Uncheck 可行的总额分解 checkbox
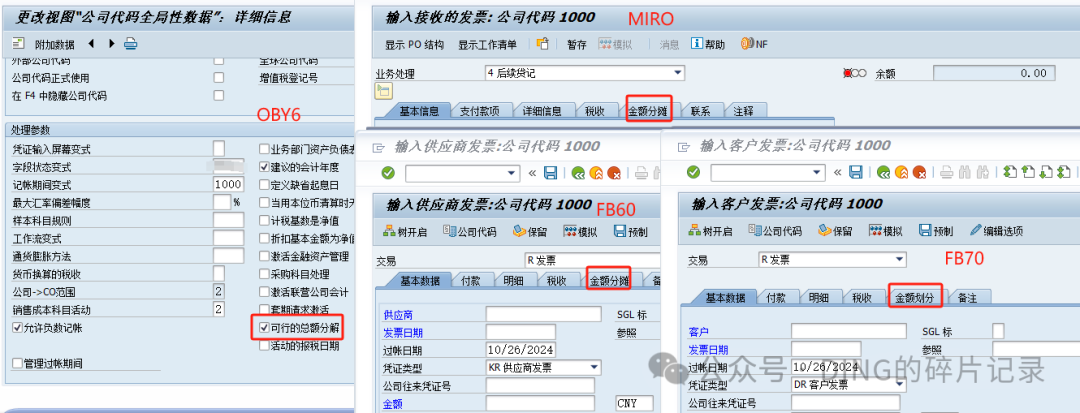 [264, 328]
